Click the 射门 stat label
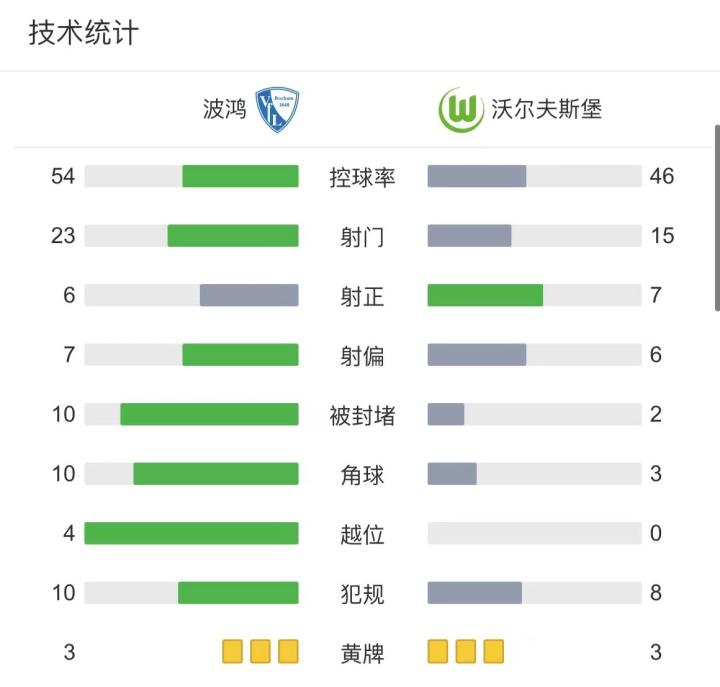Screen dimensions: 720x687 click(362, 237)
